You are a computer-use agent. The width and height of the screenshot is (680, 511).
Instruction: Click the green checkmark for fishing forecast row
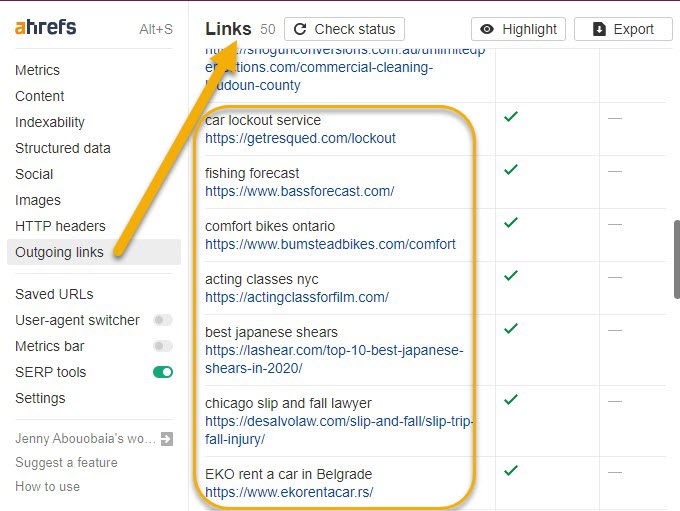coord(511,170)
